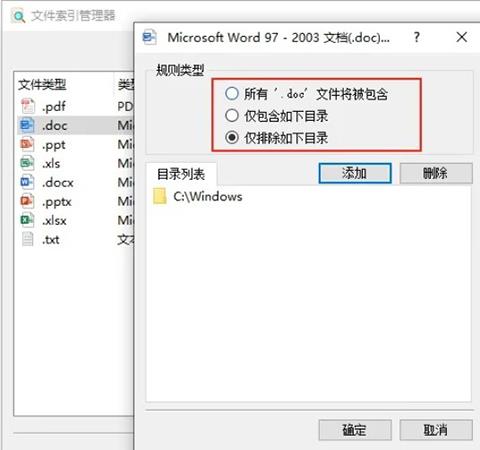Click the 目录列表 tab label
Viewport: 480px width, 450px height.
click(x=181, y=174)
